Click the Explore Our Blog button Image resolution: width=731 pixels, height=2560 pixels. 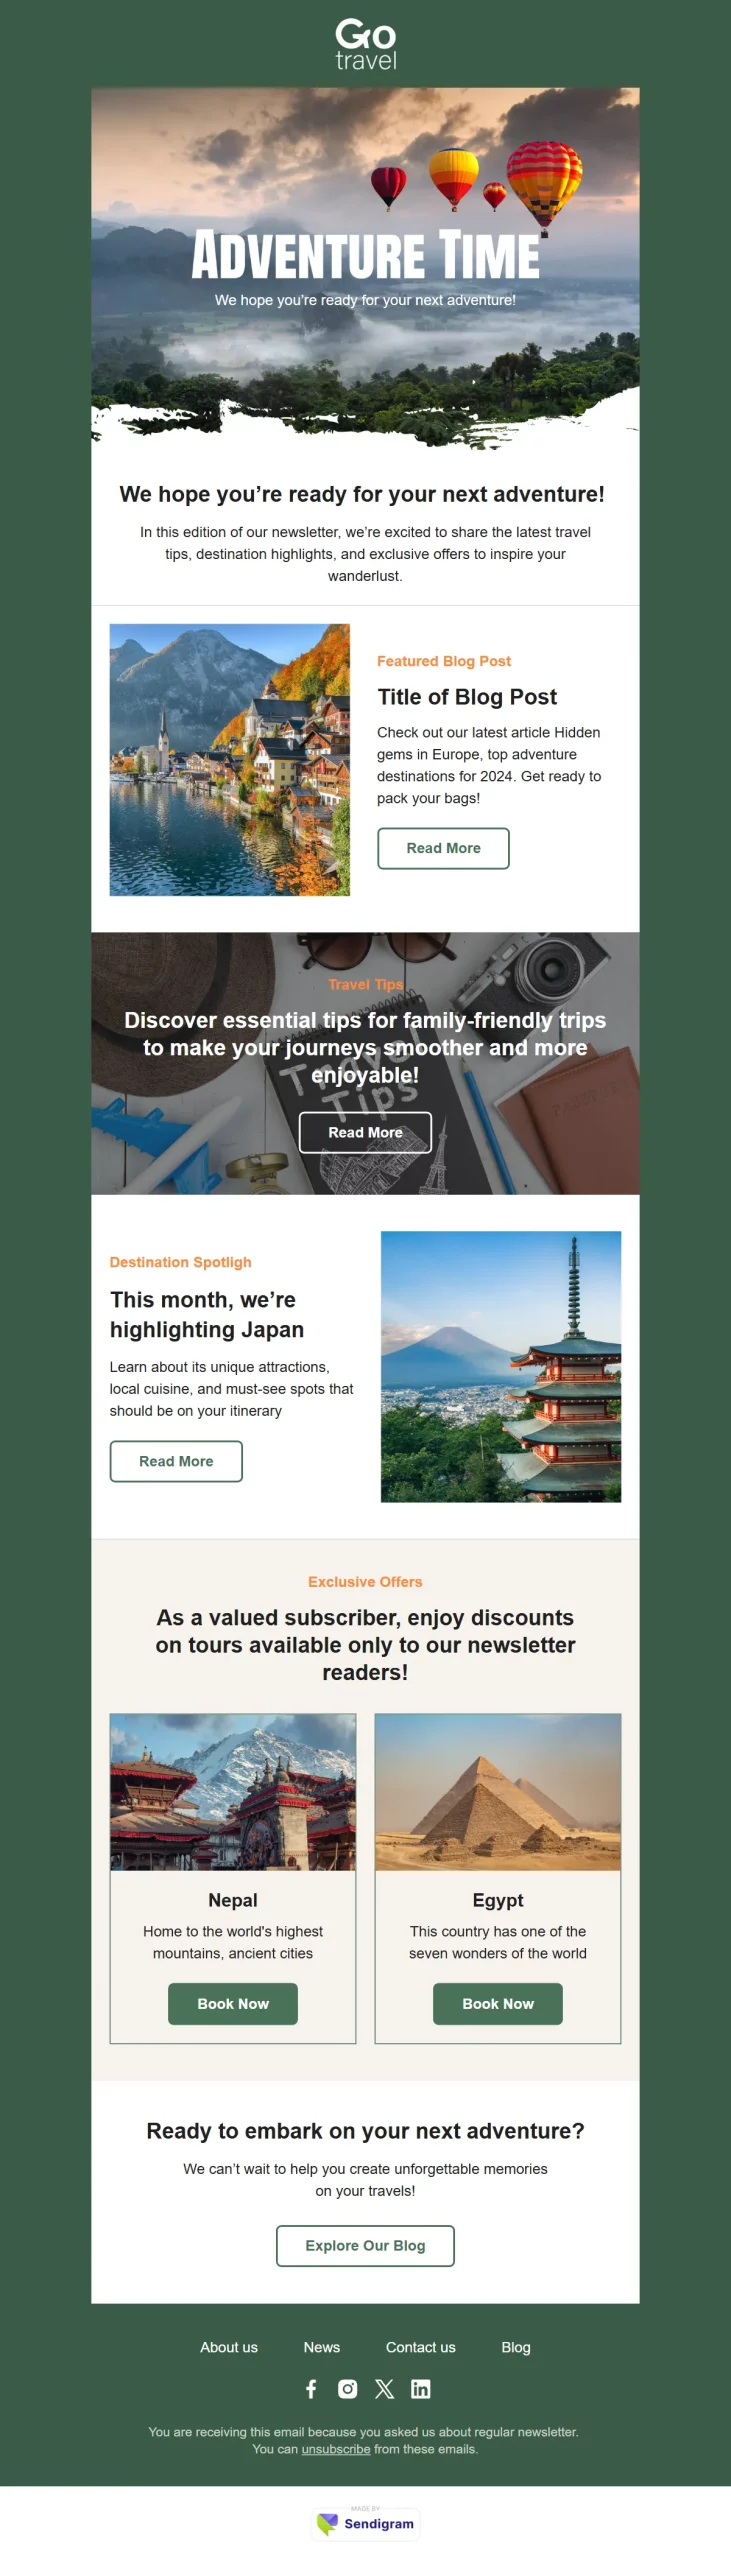365,2246
